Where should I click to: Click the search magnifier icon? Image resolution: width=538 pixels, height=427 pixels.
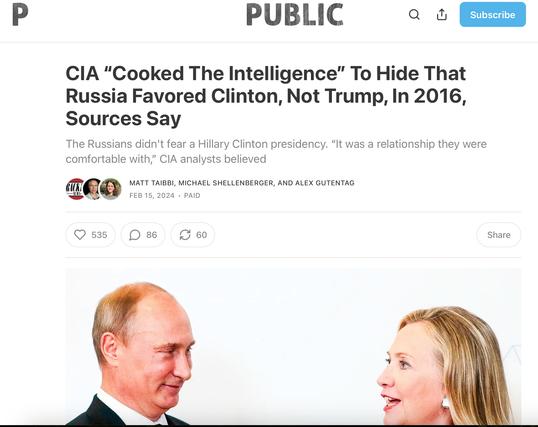point(414,14)
